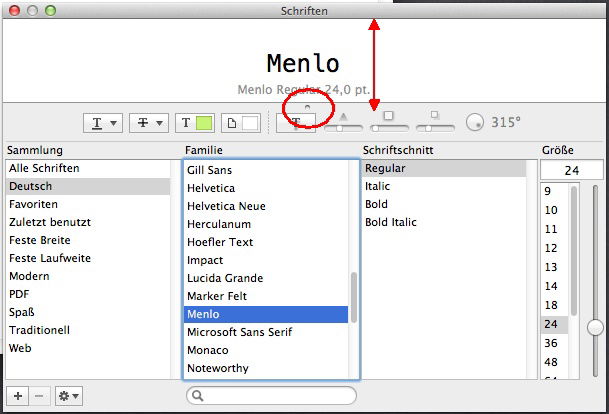Adjust the shadow offset slider
Screen dimensions: 609x414
[x=435, y=127]
